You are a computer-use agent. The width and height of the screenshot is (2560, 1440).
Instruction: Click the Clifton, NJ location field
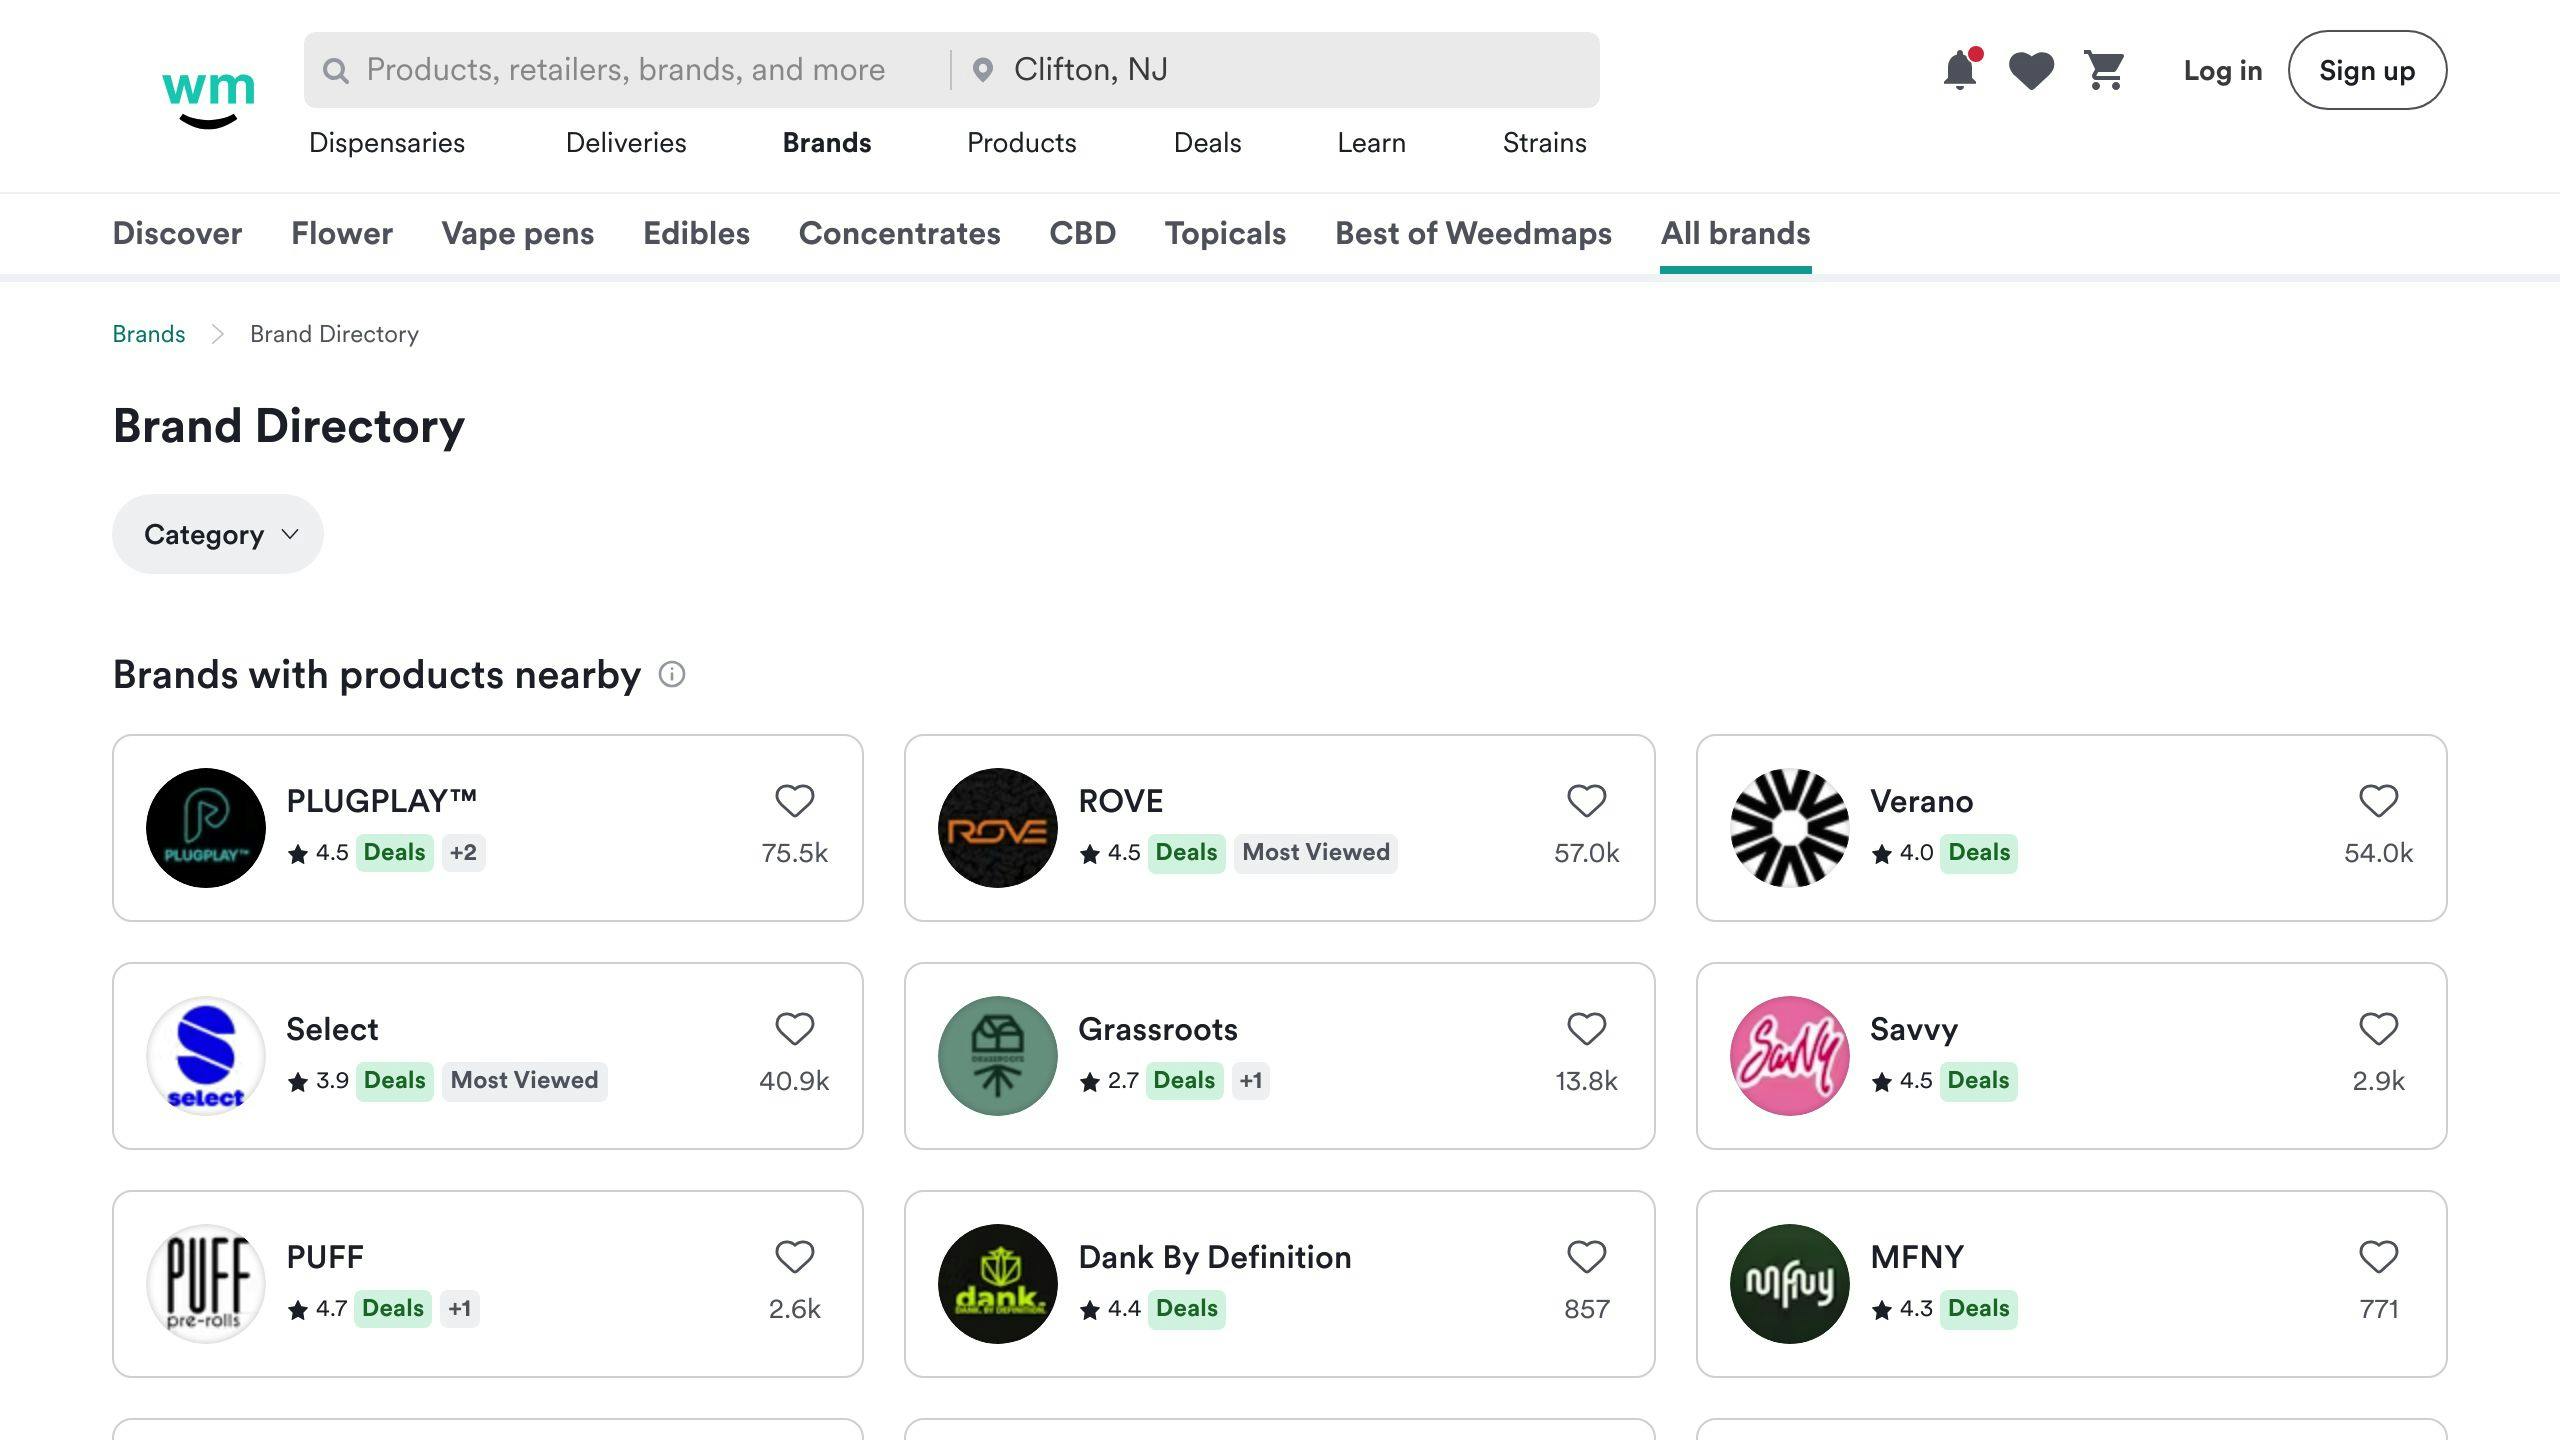1275,70
